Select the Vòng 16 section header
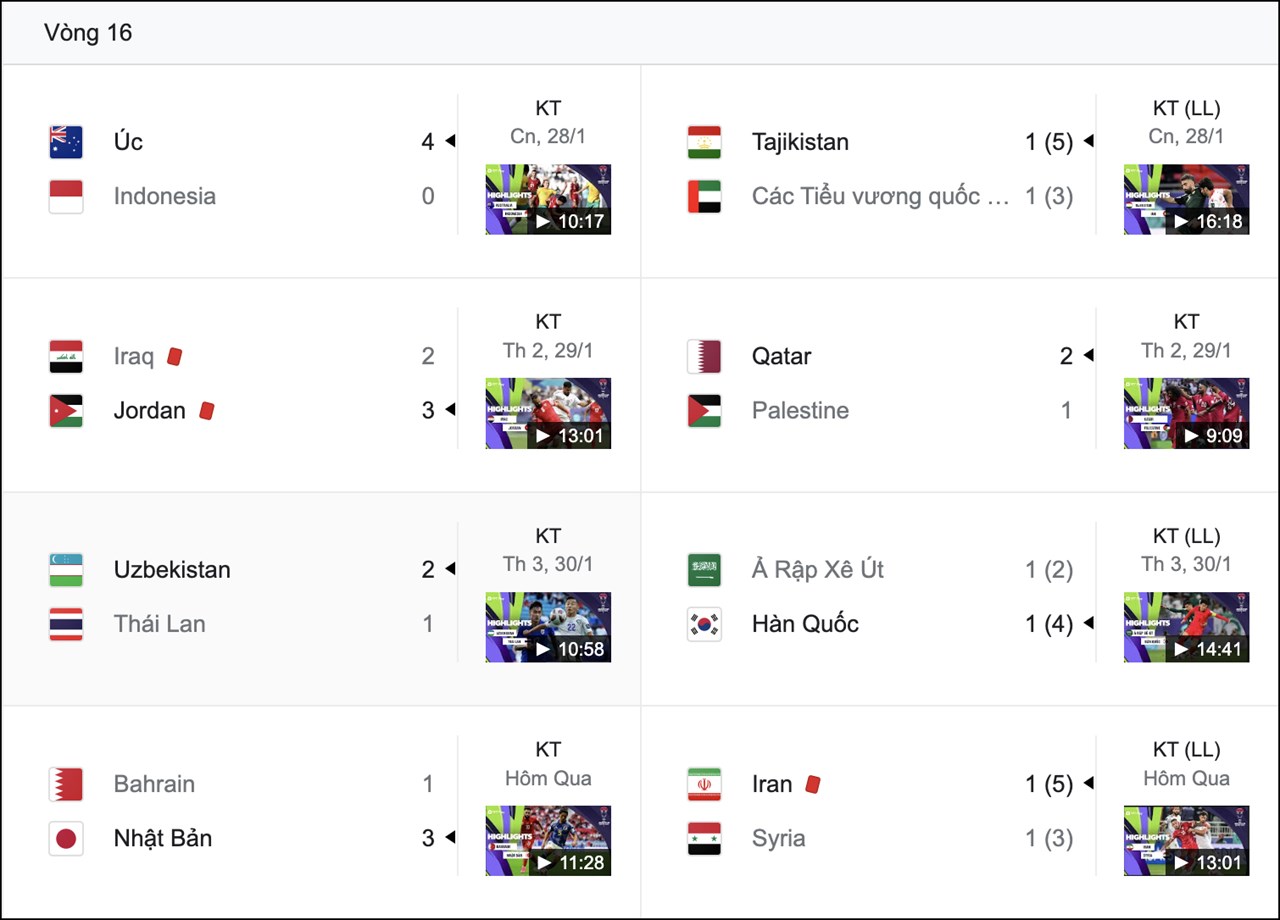 click(x=88, y=33)
